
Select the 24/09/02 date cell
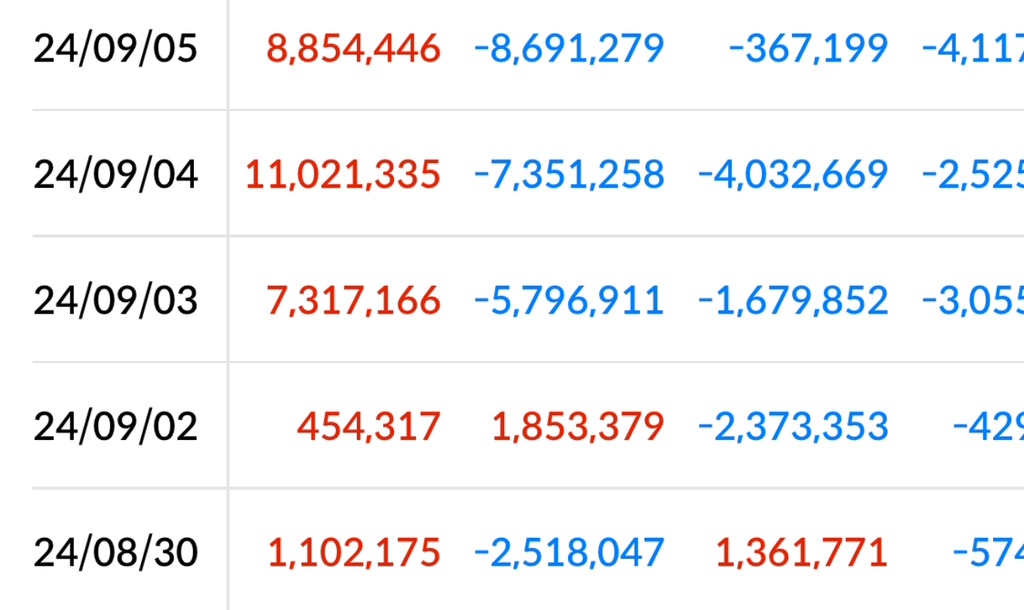click(116, 426)
